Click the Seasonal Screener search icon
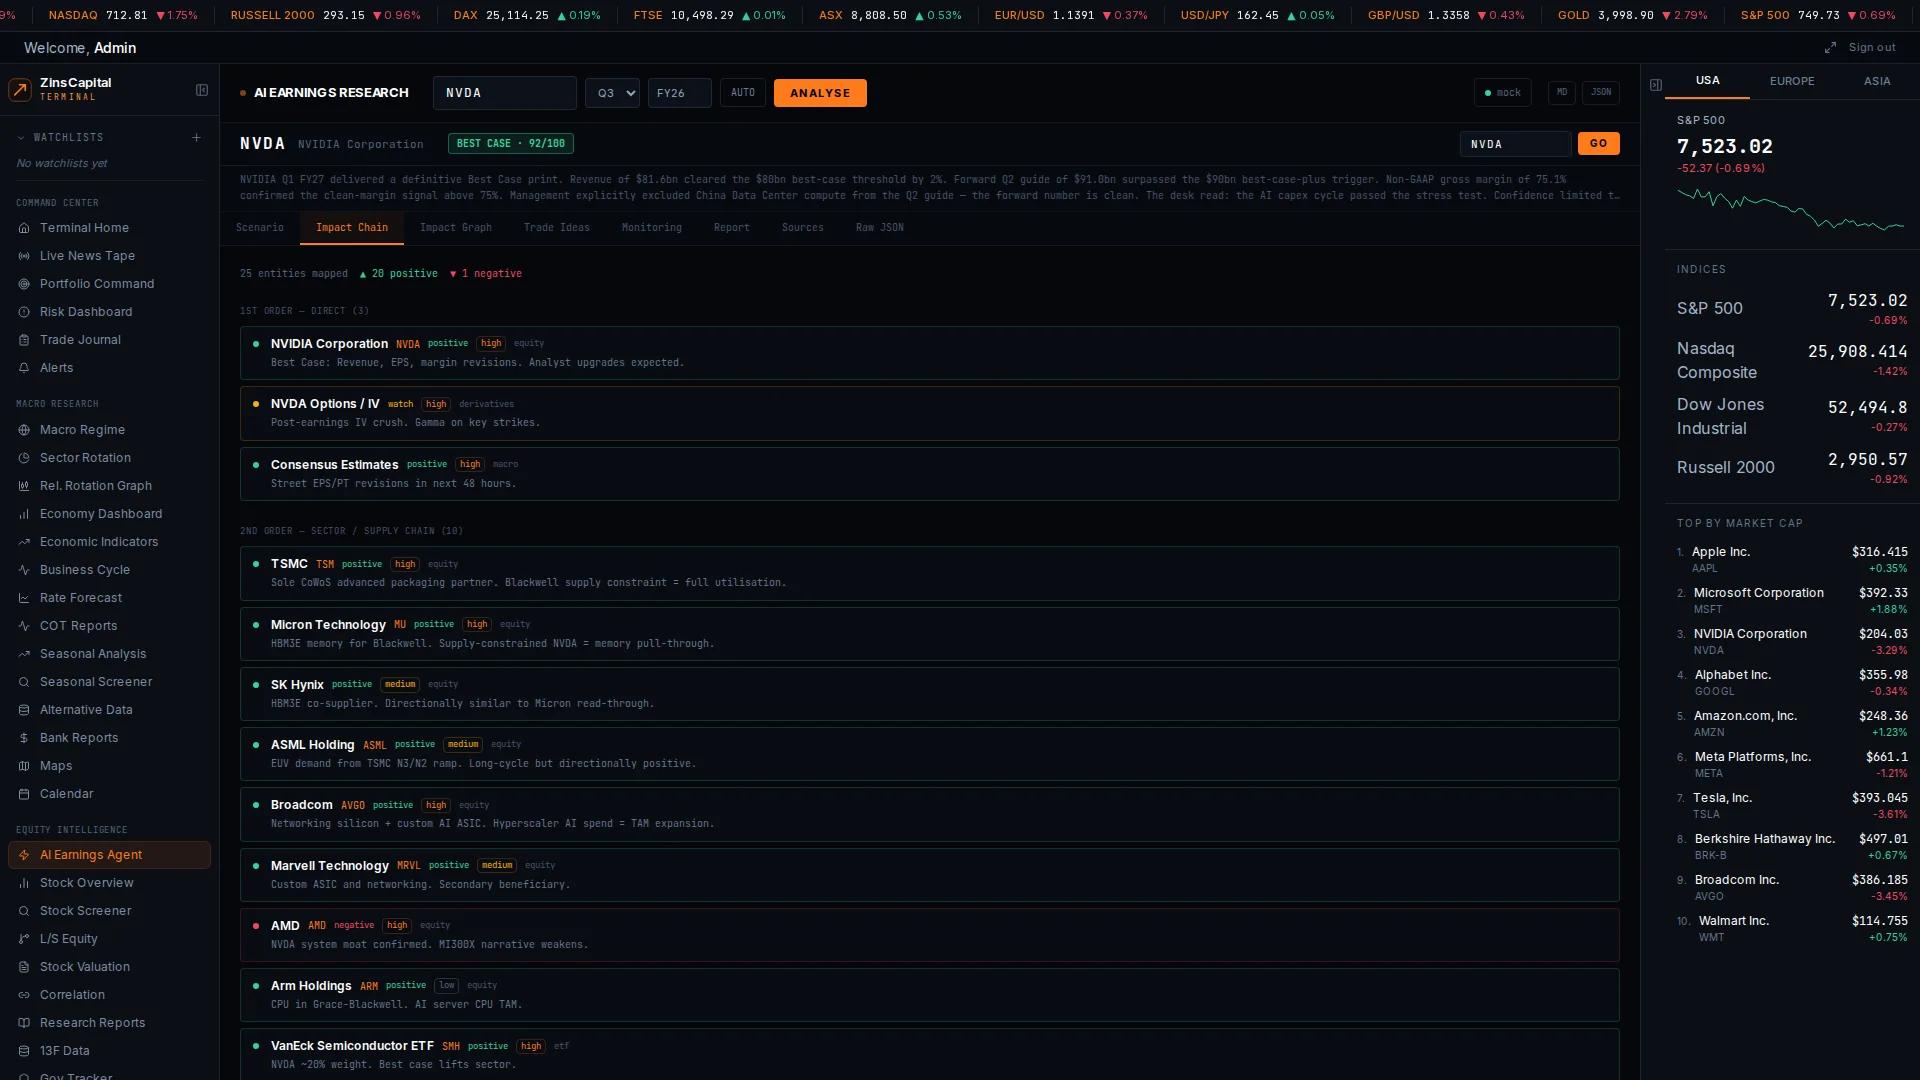1920x1080 pixels. tap(24, 682)
